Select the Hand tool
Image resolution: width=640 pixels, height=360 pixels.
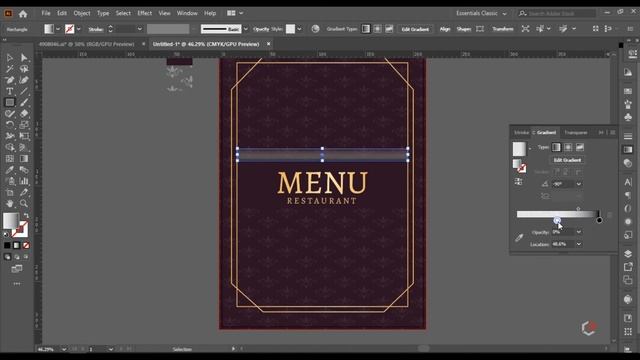click(10, 203)
